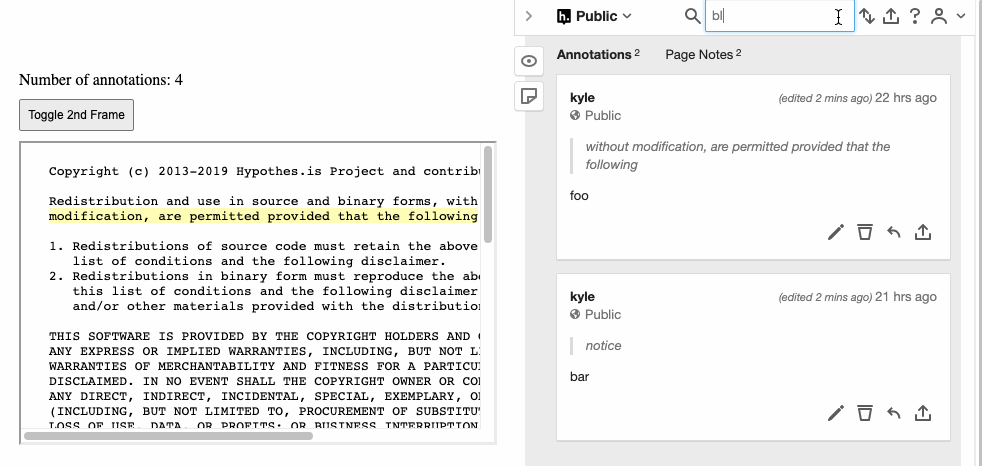Click the Public label in the bar annotation

602,315
